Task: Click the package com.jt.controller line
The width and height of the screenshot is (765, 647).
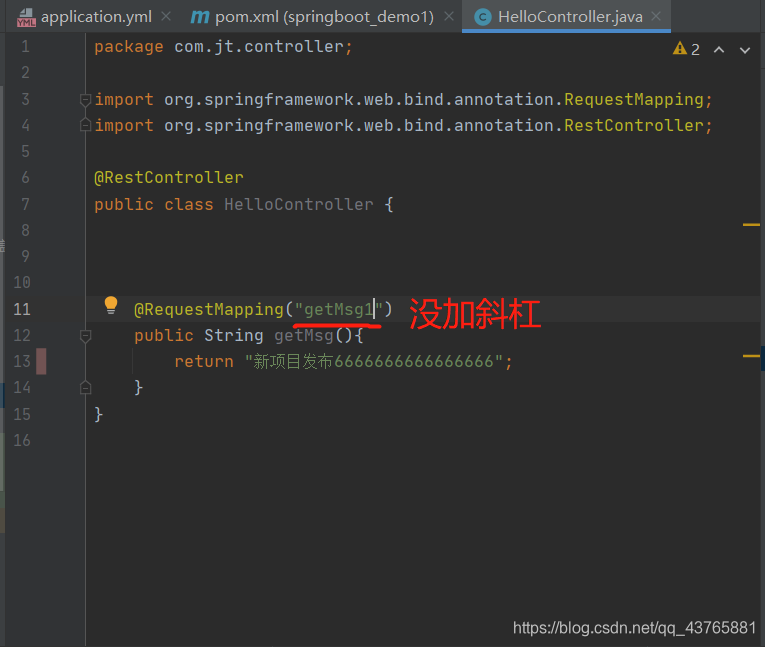Action: (x=223, y=47)
